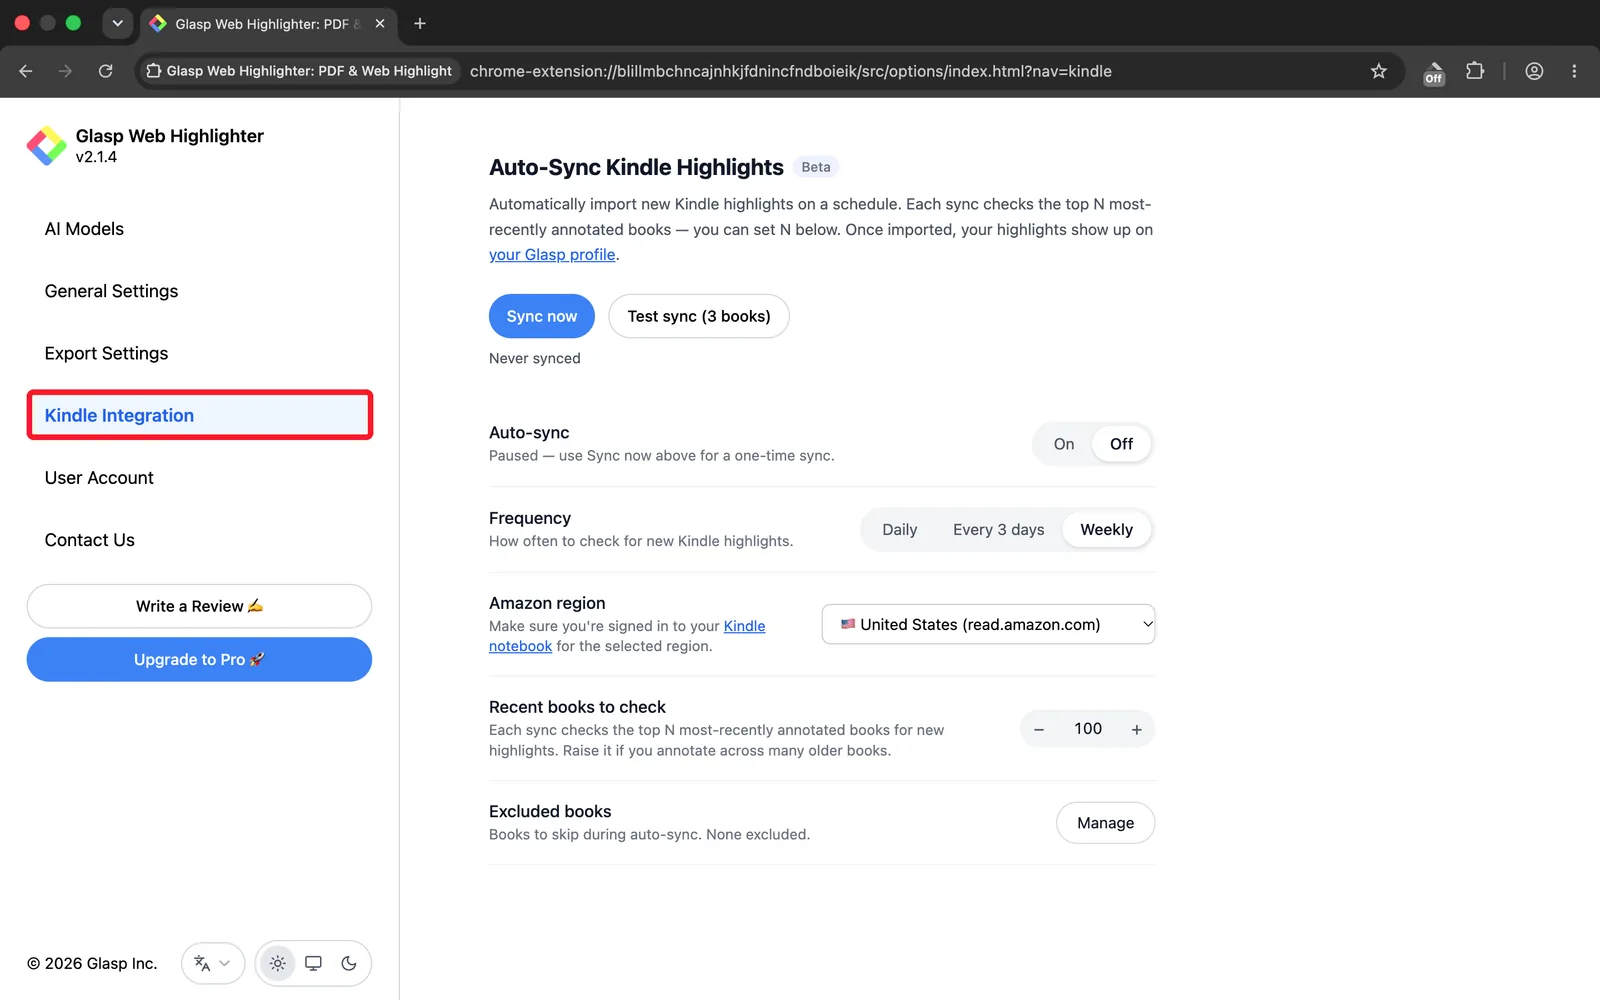This screenshot has height=1000, width=1600.
Task: Turn Auto-sync On
Action: [x=1064, y=444]
